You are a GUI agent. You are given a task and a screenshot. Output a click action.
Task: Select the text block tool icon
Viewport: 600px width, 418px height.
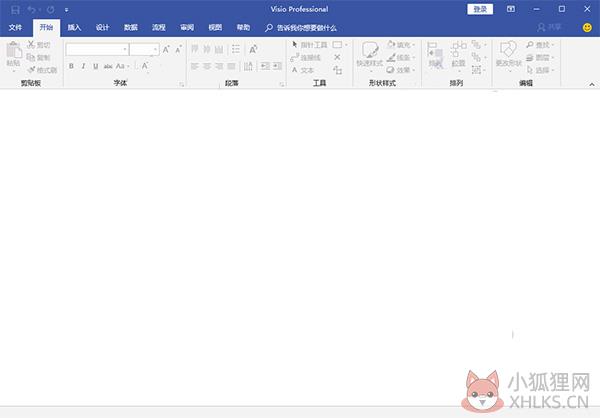click(338, 70)
